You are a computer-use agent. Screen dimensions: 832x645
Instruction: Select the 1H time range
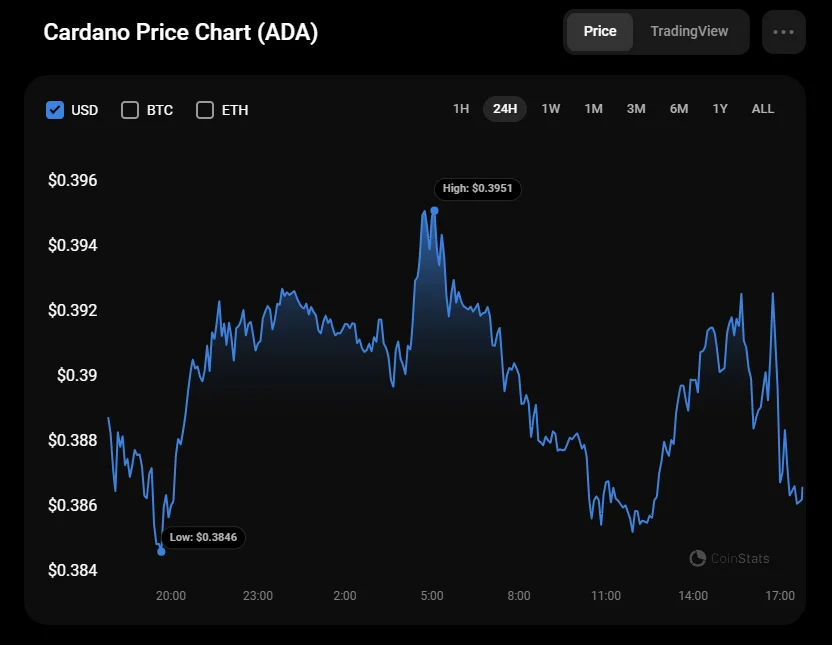(x=461, y=109)
